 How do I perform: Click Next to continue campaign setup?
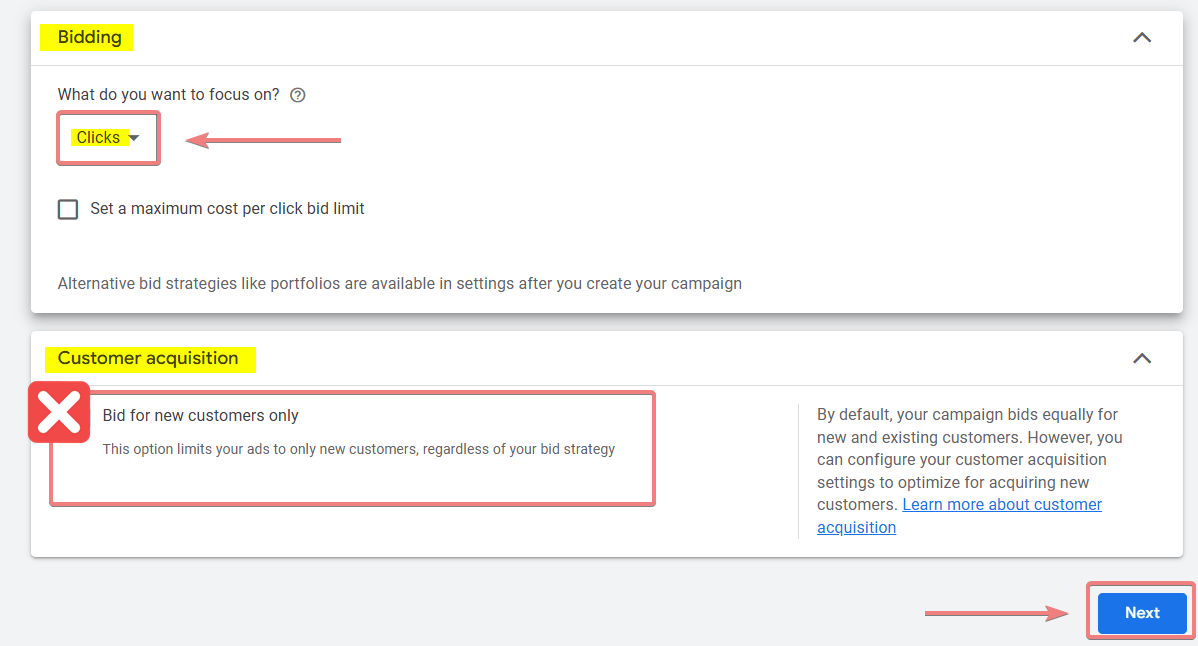[1140, 612]
